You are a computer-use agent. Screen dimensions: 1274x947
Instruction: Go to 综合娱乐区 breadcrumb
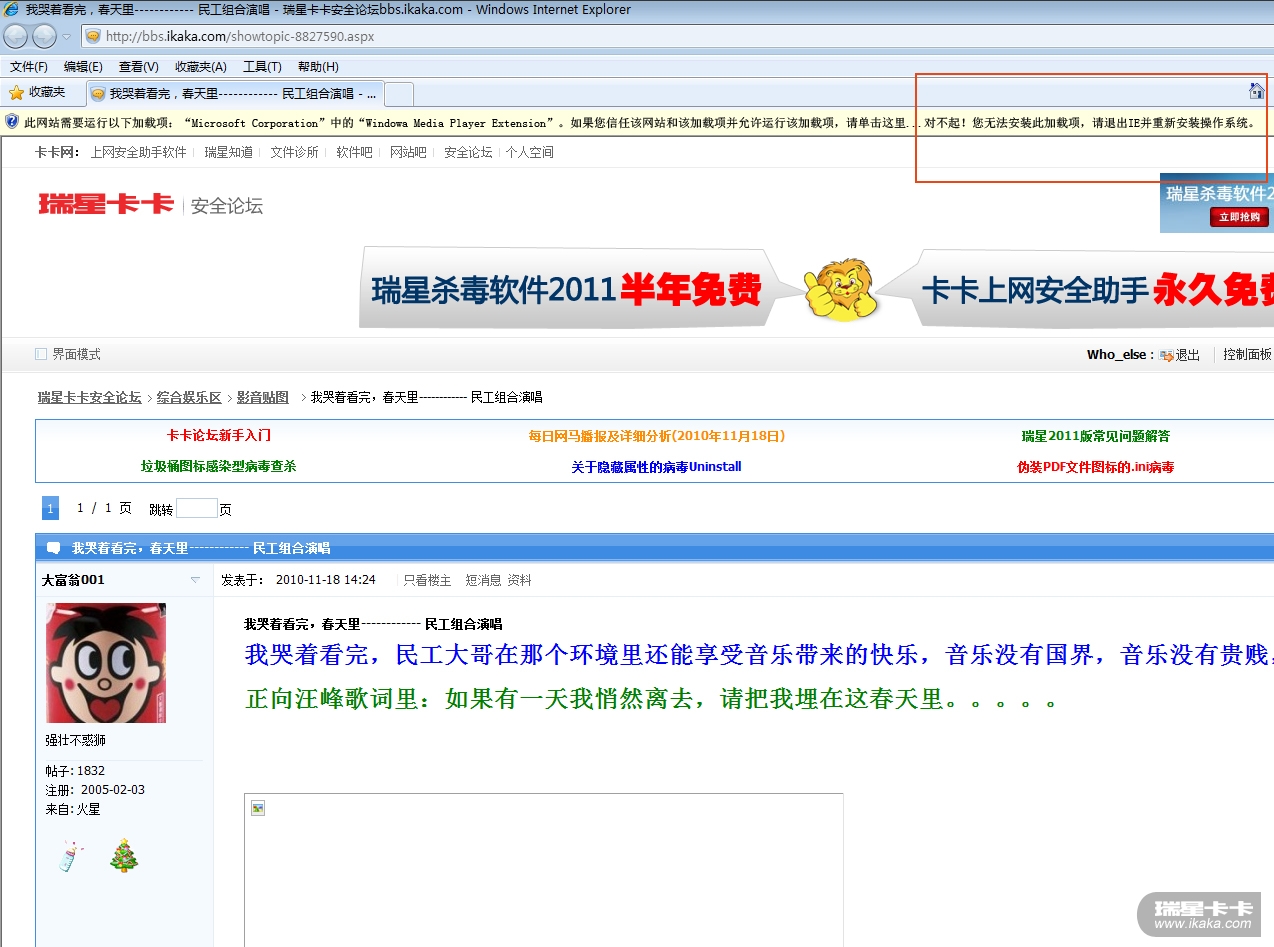click(x=189, y=397)
